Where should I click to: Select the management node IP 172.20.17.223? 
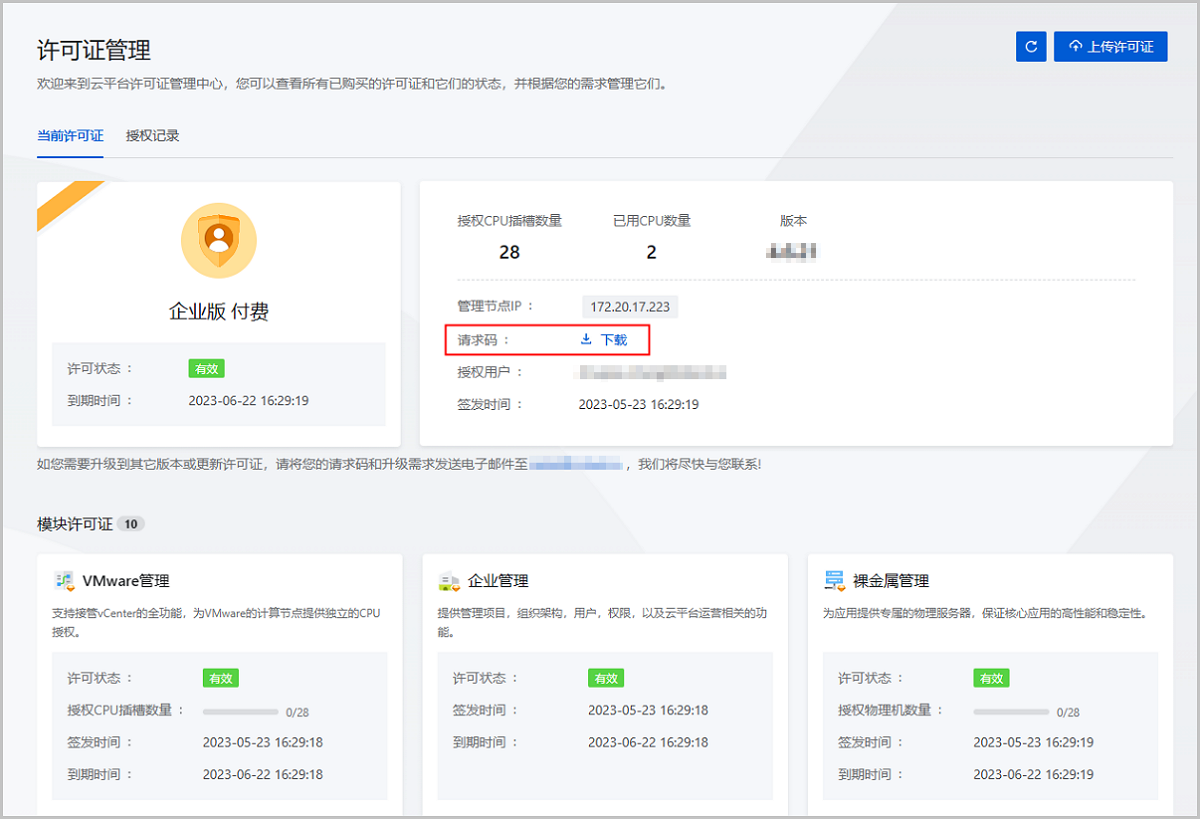(629, 306)
